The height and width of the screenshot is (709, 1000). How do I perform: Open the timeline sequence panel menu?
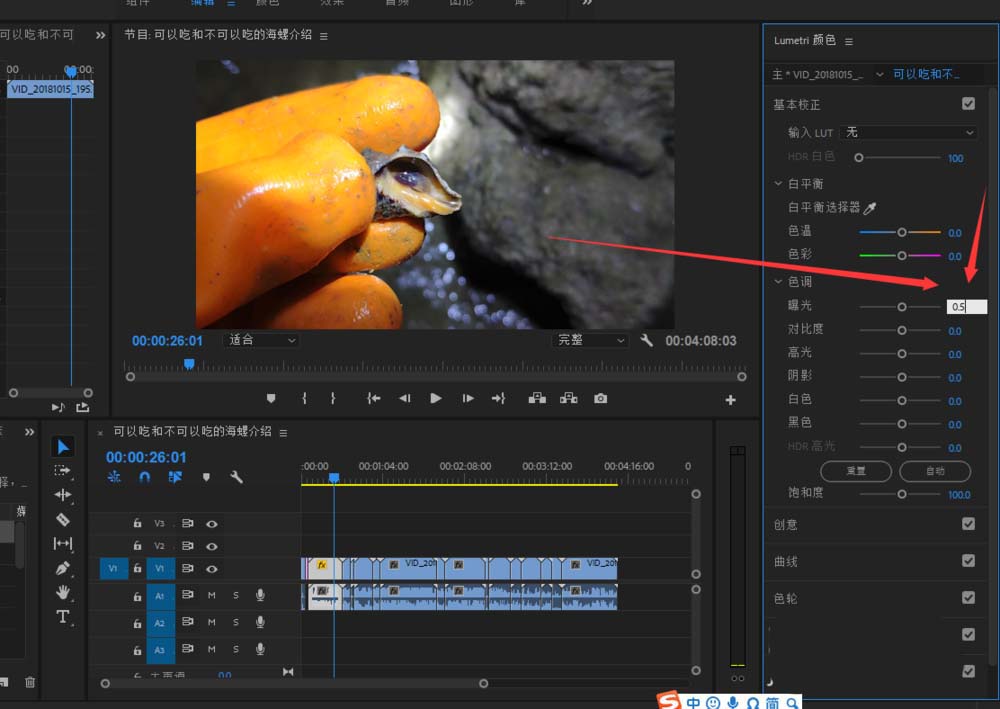pyautogui.click(x=283, y=433)
